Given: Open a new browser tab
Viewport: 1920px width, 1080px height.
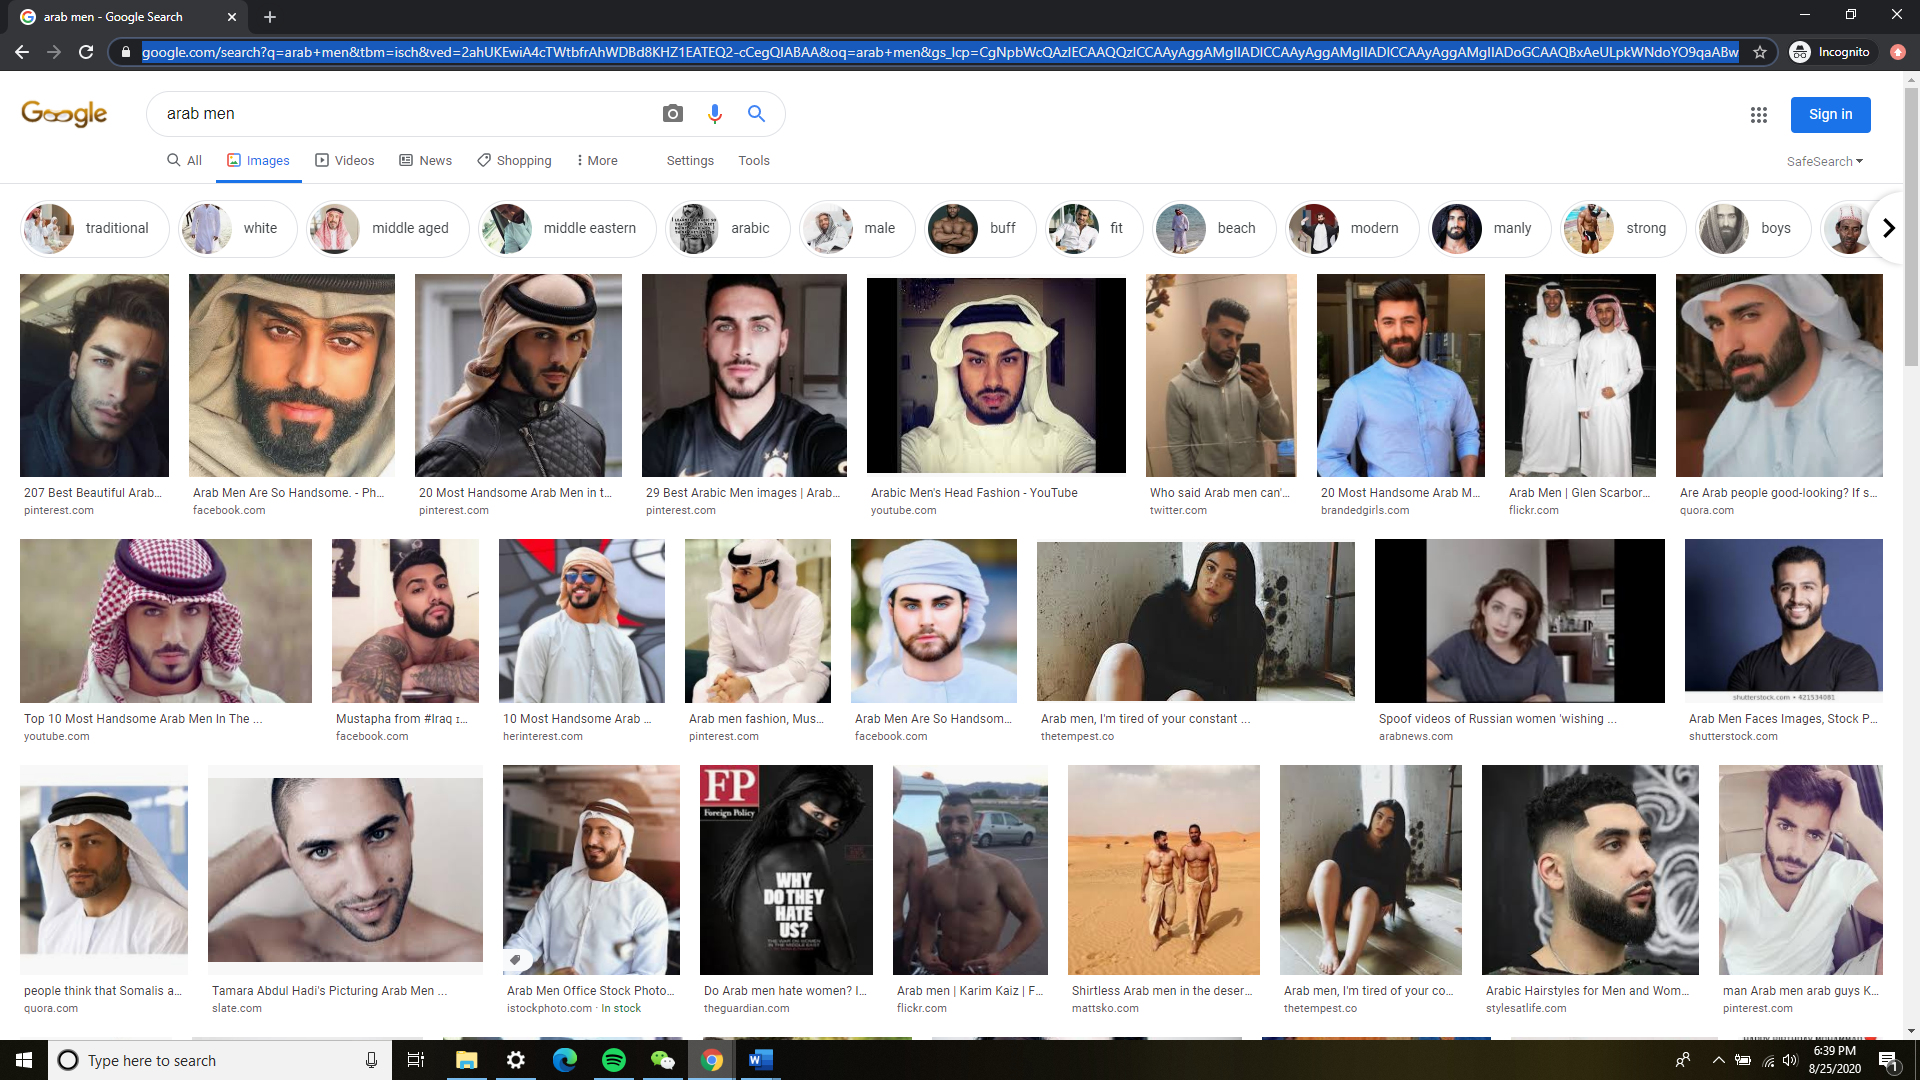Looking at the screenshot, I should tap(270, 17).
